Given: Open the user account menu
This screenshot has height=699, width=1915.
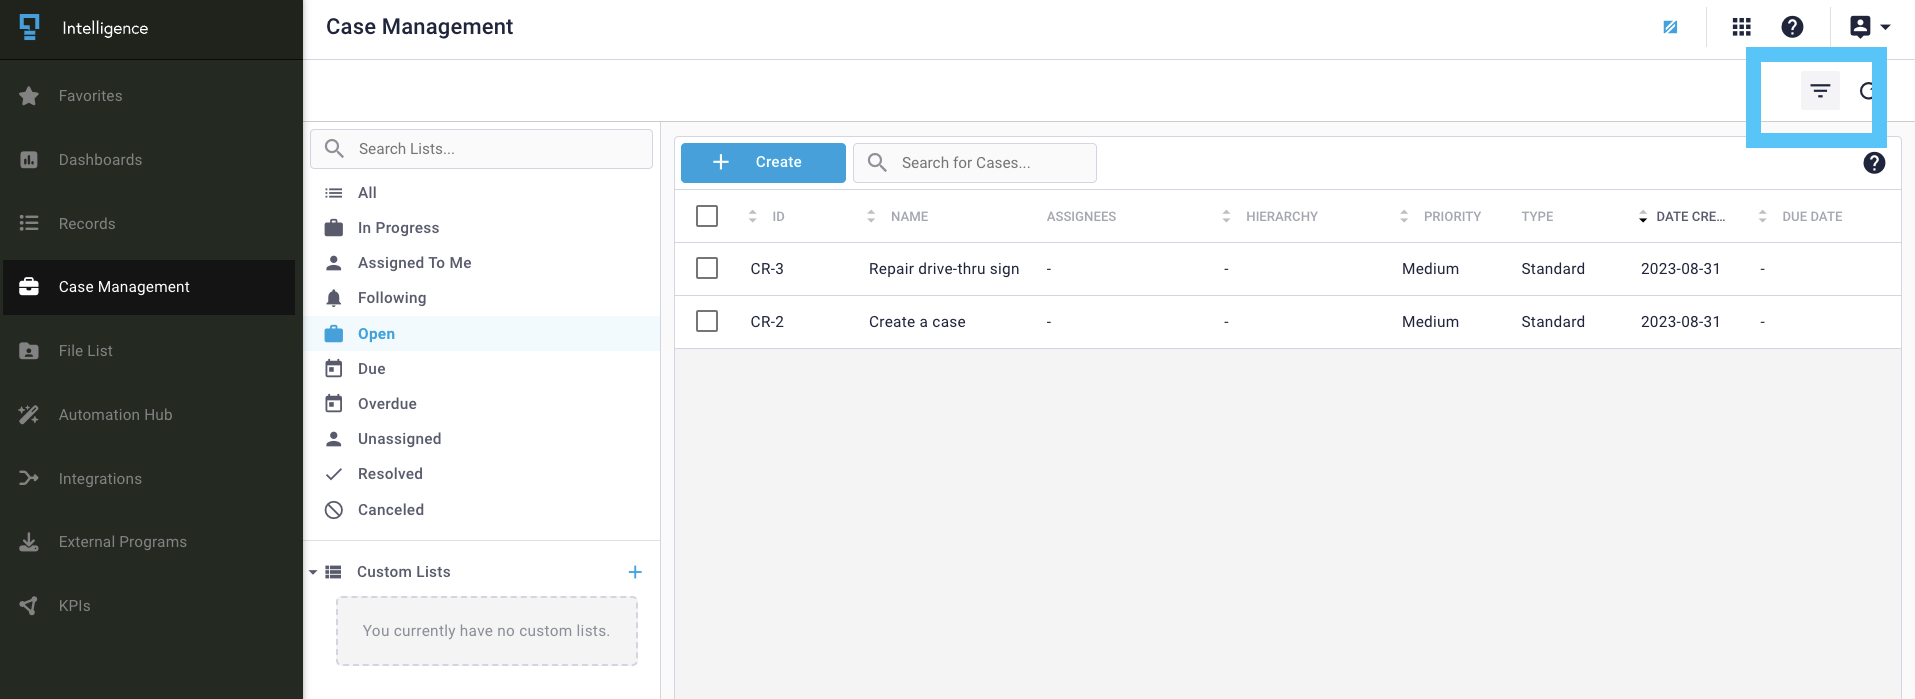Looking at the screenshot, I should [x=1869, y=27].
